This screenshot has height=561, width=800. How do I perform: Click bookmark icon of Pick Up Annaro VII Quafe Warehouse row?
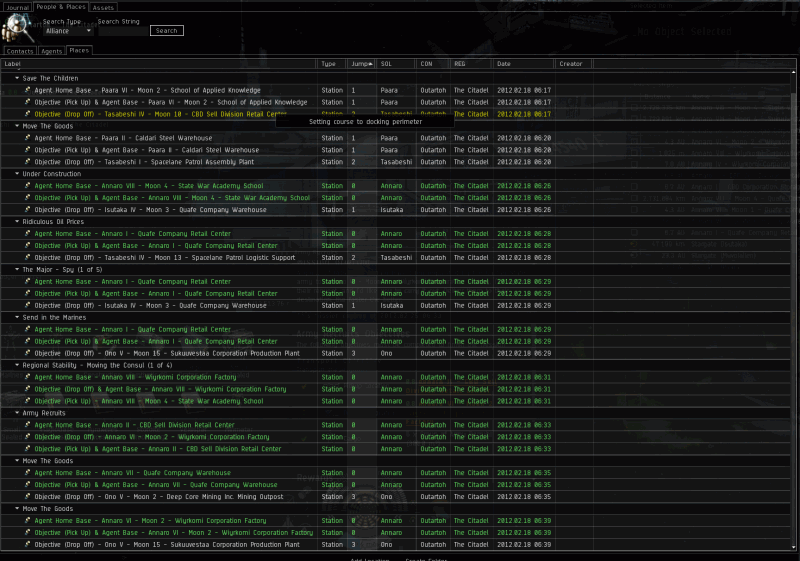tap(28, 485)
